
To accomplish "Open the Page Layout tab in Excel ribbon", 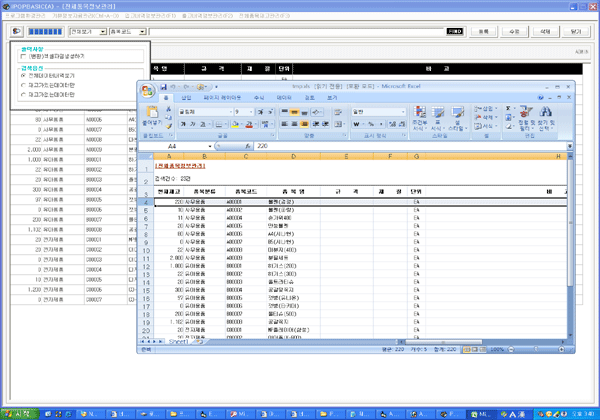I will pyautogui.click(x=222, y=98).
